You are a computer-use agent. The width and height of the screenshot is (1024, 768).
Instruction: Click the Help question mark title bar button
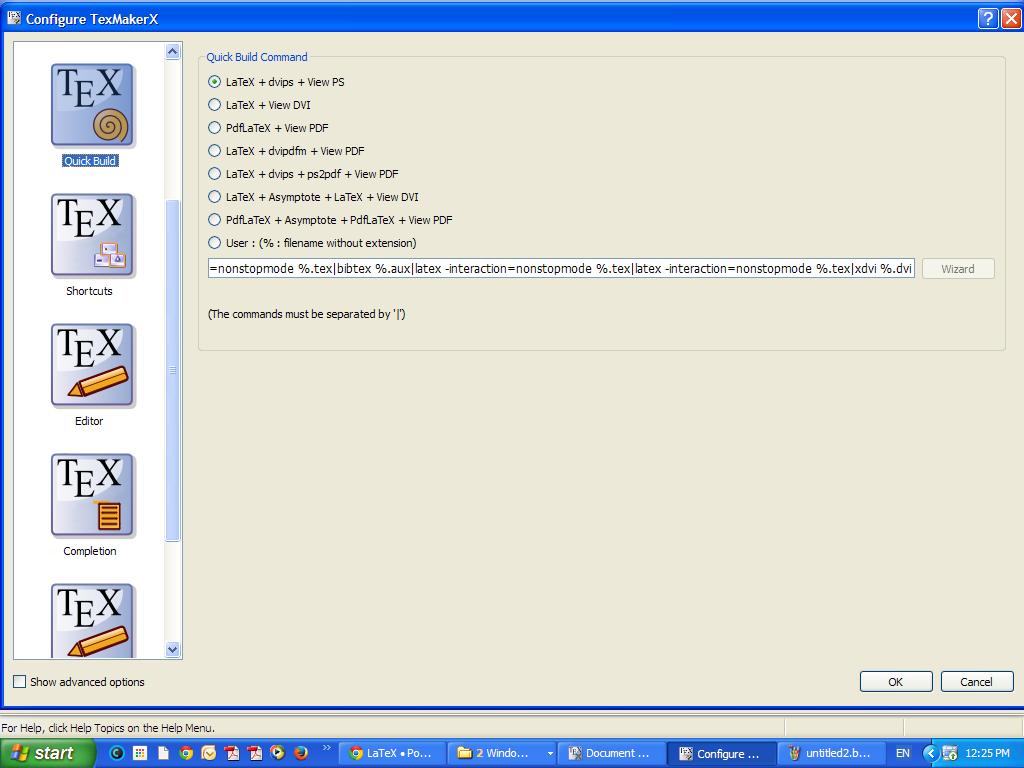click(x=987, y=18)
